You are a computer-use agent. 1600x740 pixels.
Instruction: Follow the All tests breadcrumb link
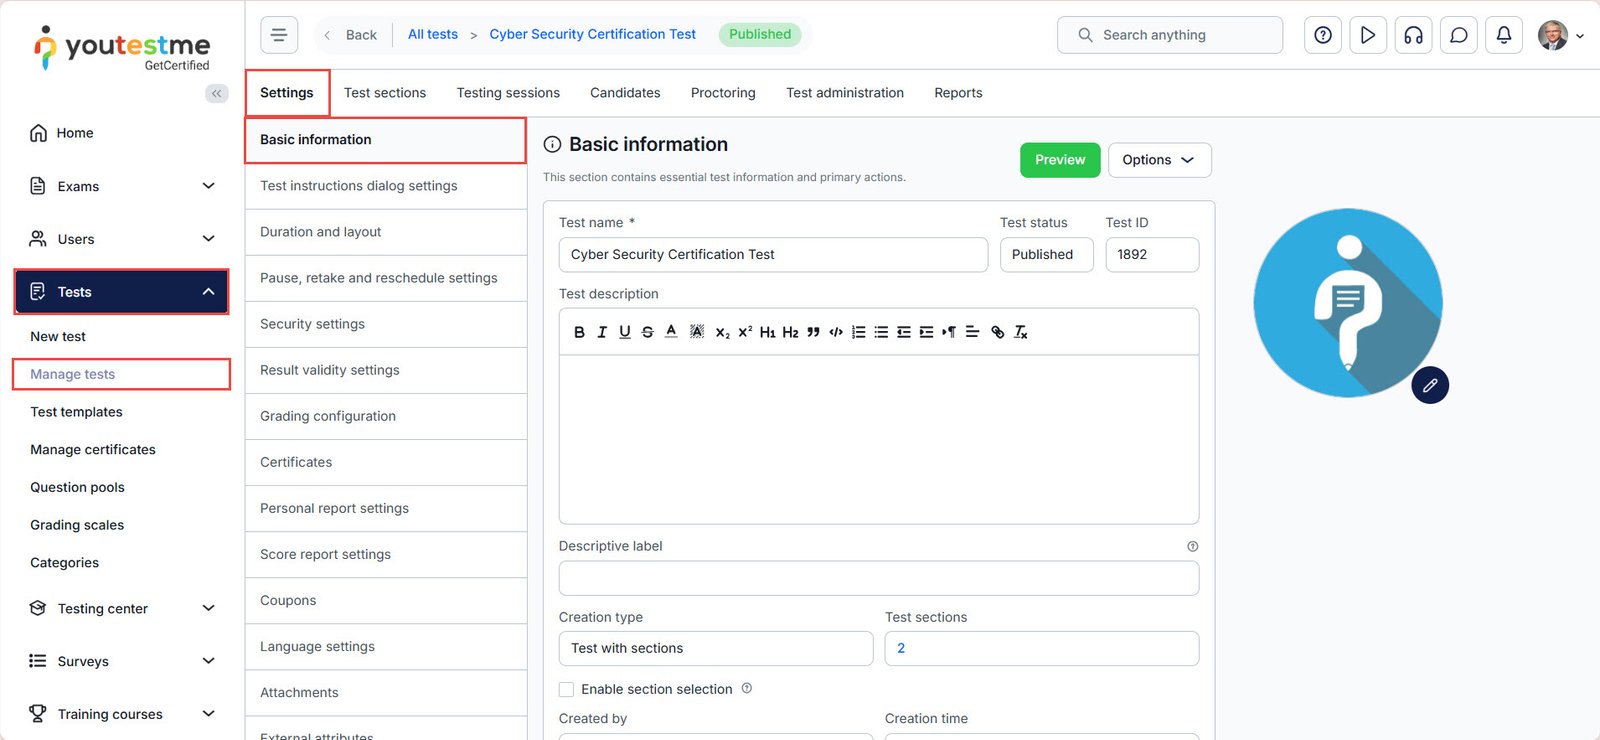432,34
